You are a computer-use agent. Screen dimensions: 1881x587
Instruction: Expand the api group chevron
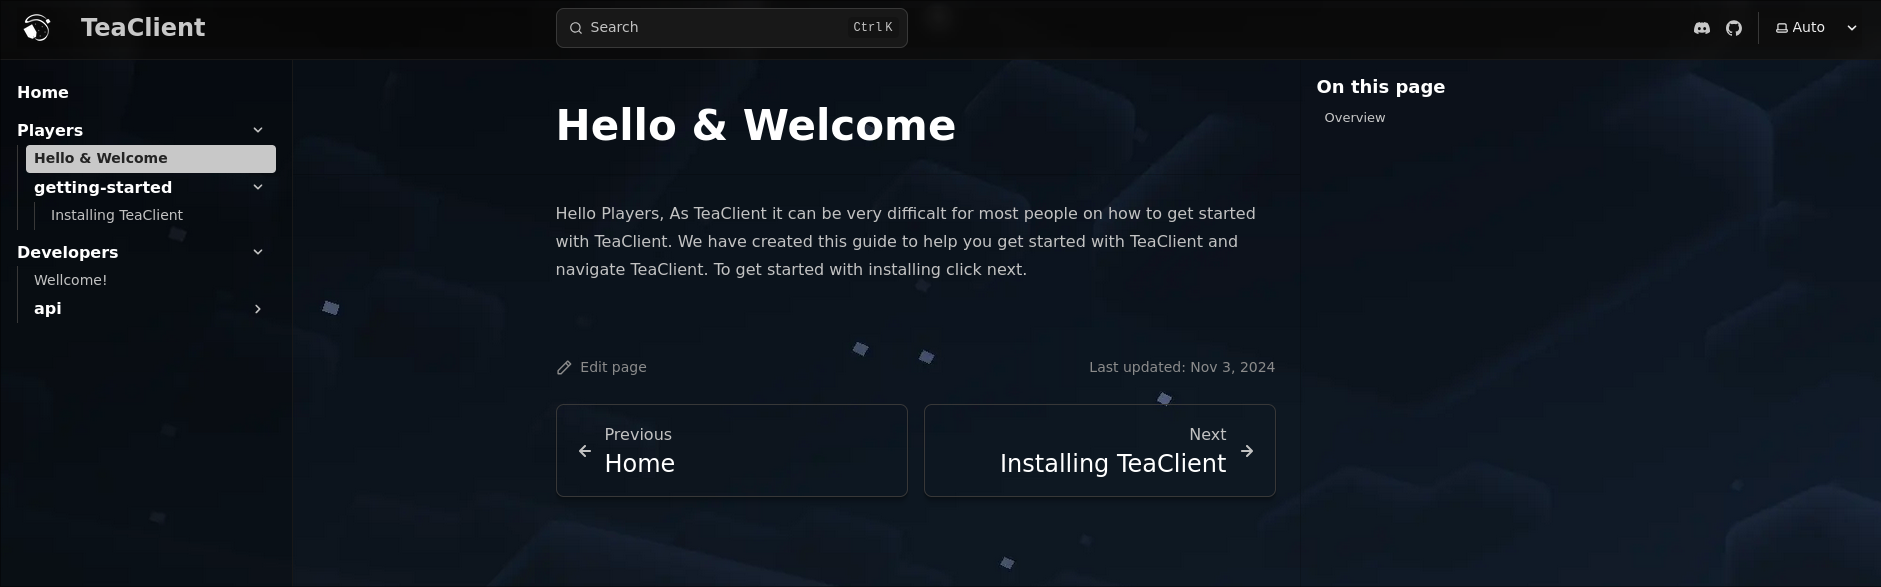pos(258,309)
